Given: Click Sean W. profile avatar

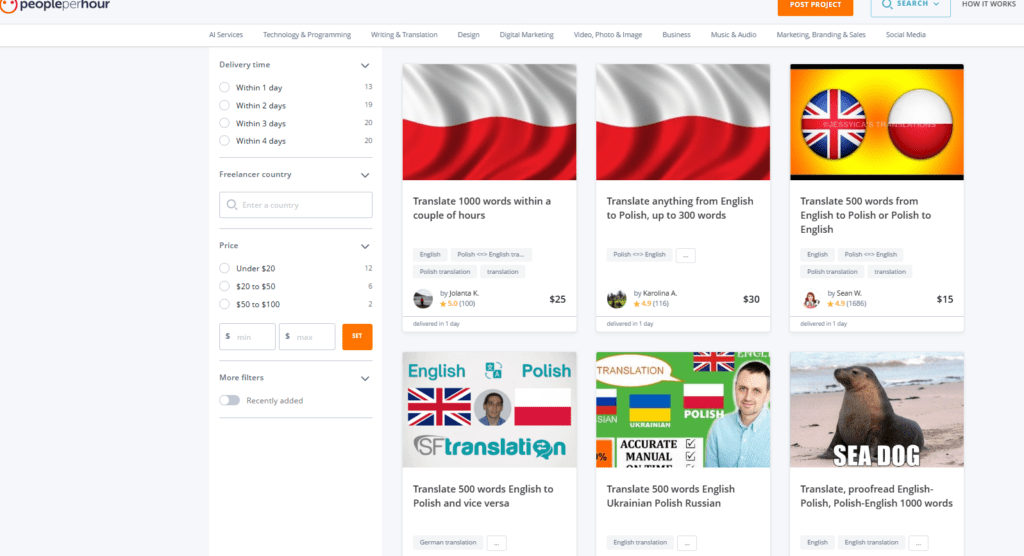Looking at the screenshot, I should point(811,299).
